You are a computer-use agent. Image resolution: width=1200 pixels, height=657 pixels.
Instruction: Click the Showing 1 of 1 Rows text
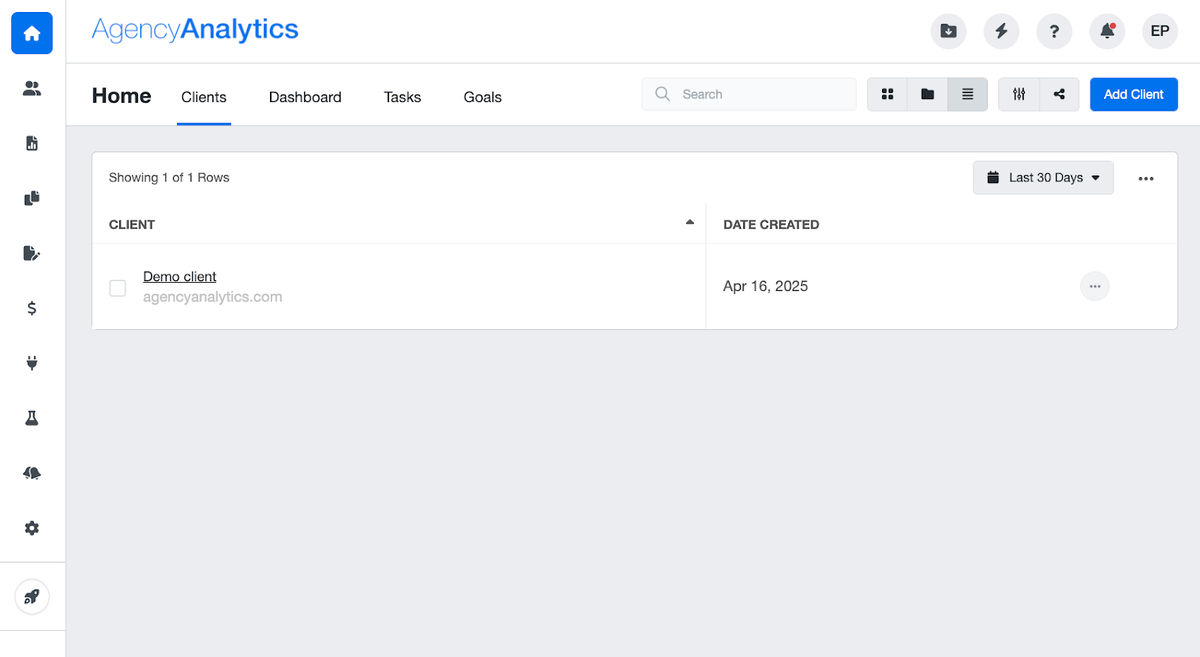point(169,177)
